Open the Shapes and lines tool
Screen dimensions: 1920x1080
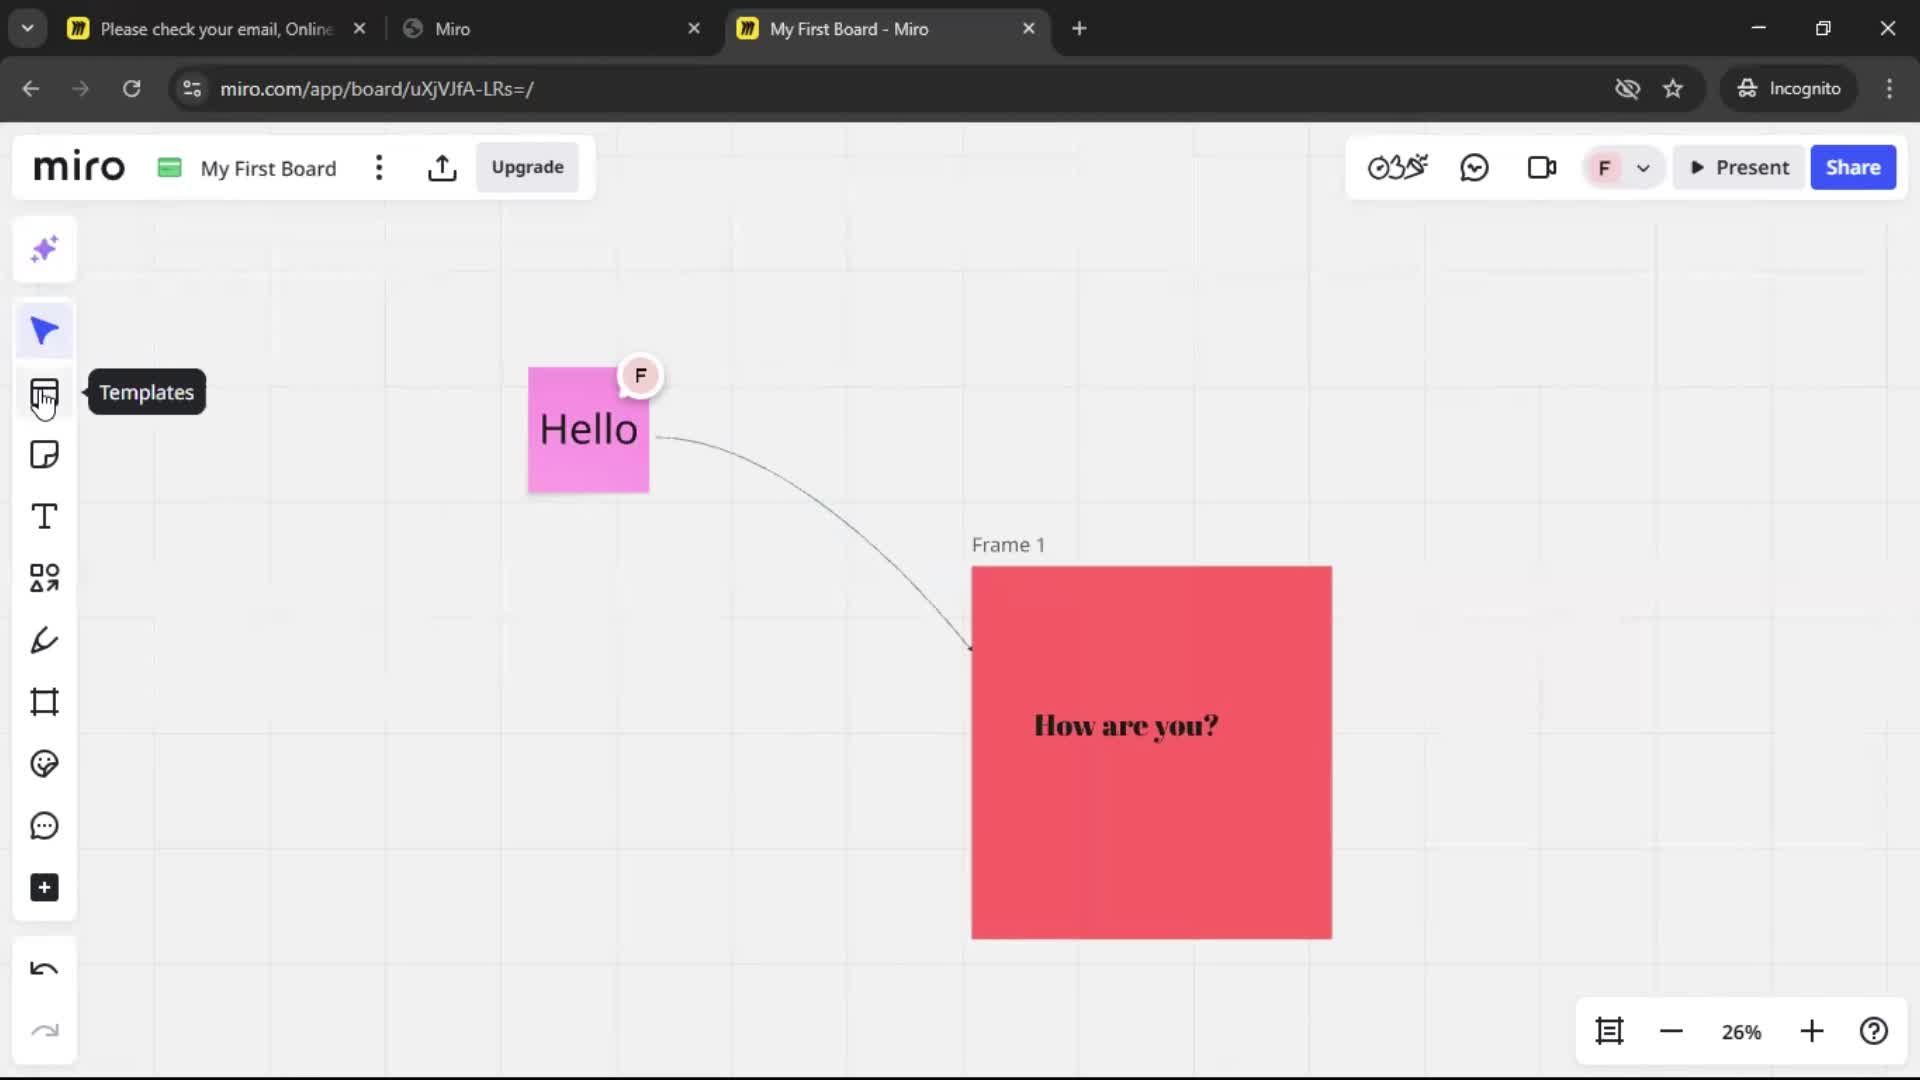tap(44, 578)
